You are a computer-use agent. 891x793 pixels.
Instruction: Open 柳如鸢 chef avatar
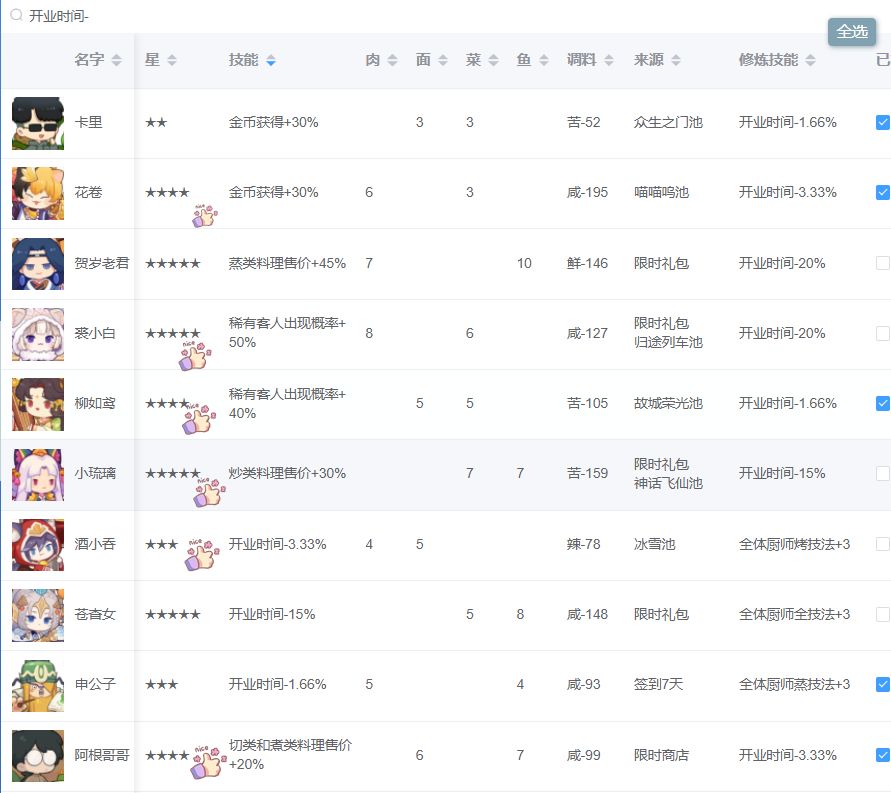coord(38,404)
